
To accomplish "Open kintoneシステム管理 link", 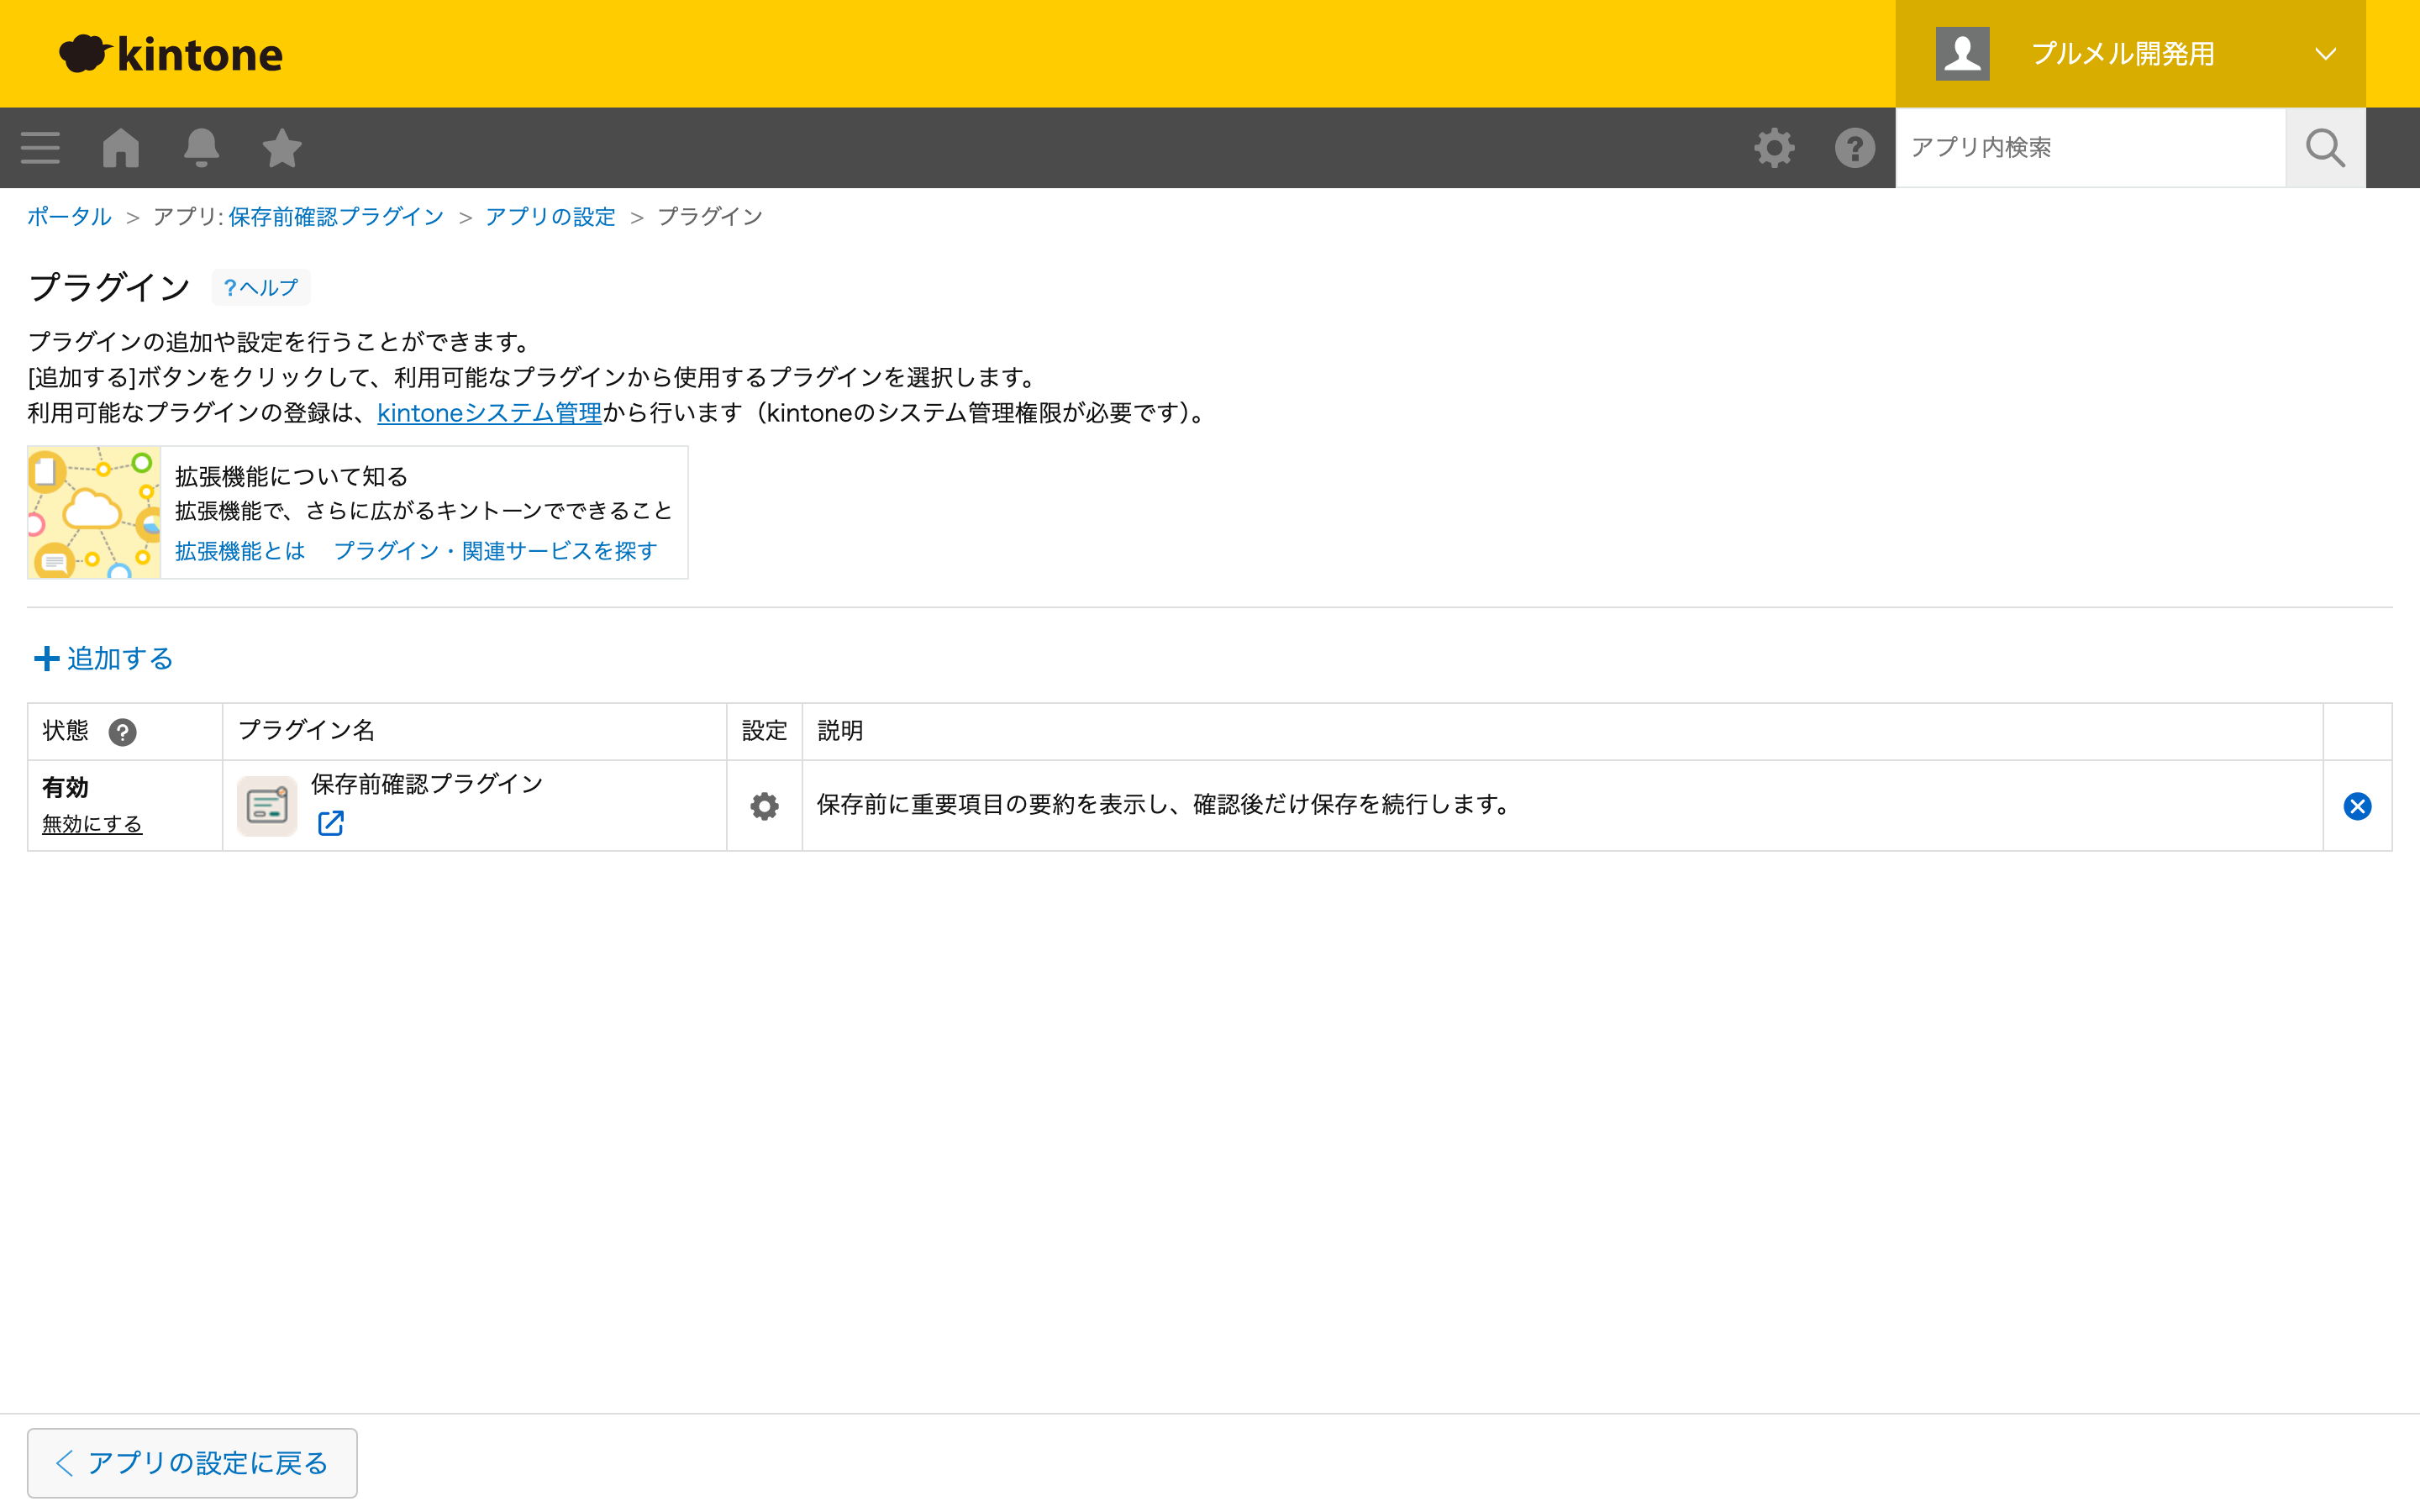I will point(489,413).
